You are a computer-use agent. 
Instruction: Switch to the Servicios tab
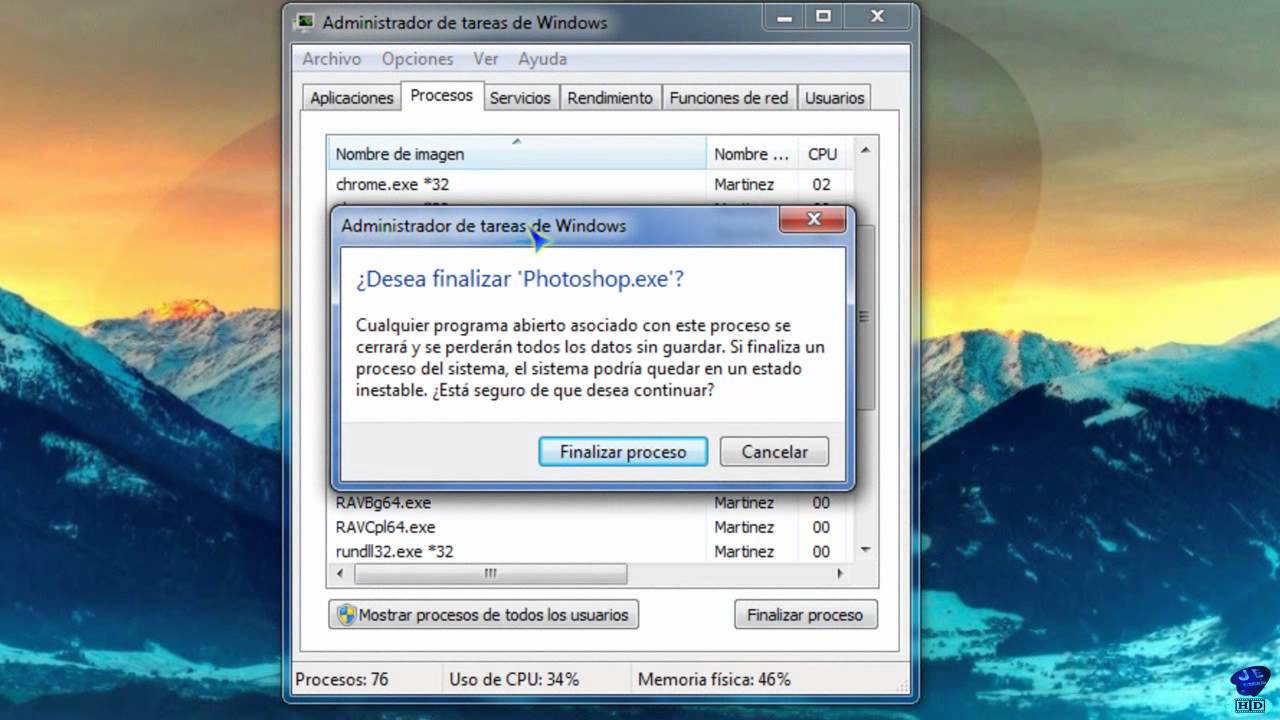point(520,98)
